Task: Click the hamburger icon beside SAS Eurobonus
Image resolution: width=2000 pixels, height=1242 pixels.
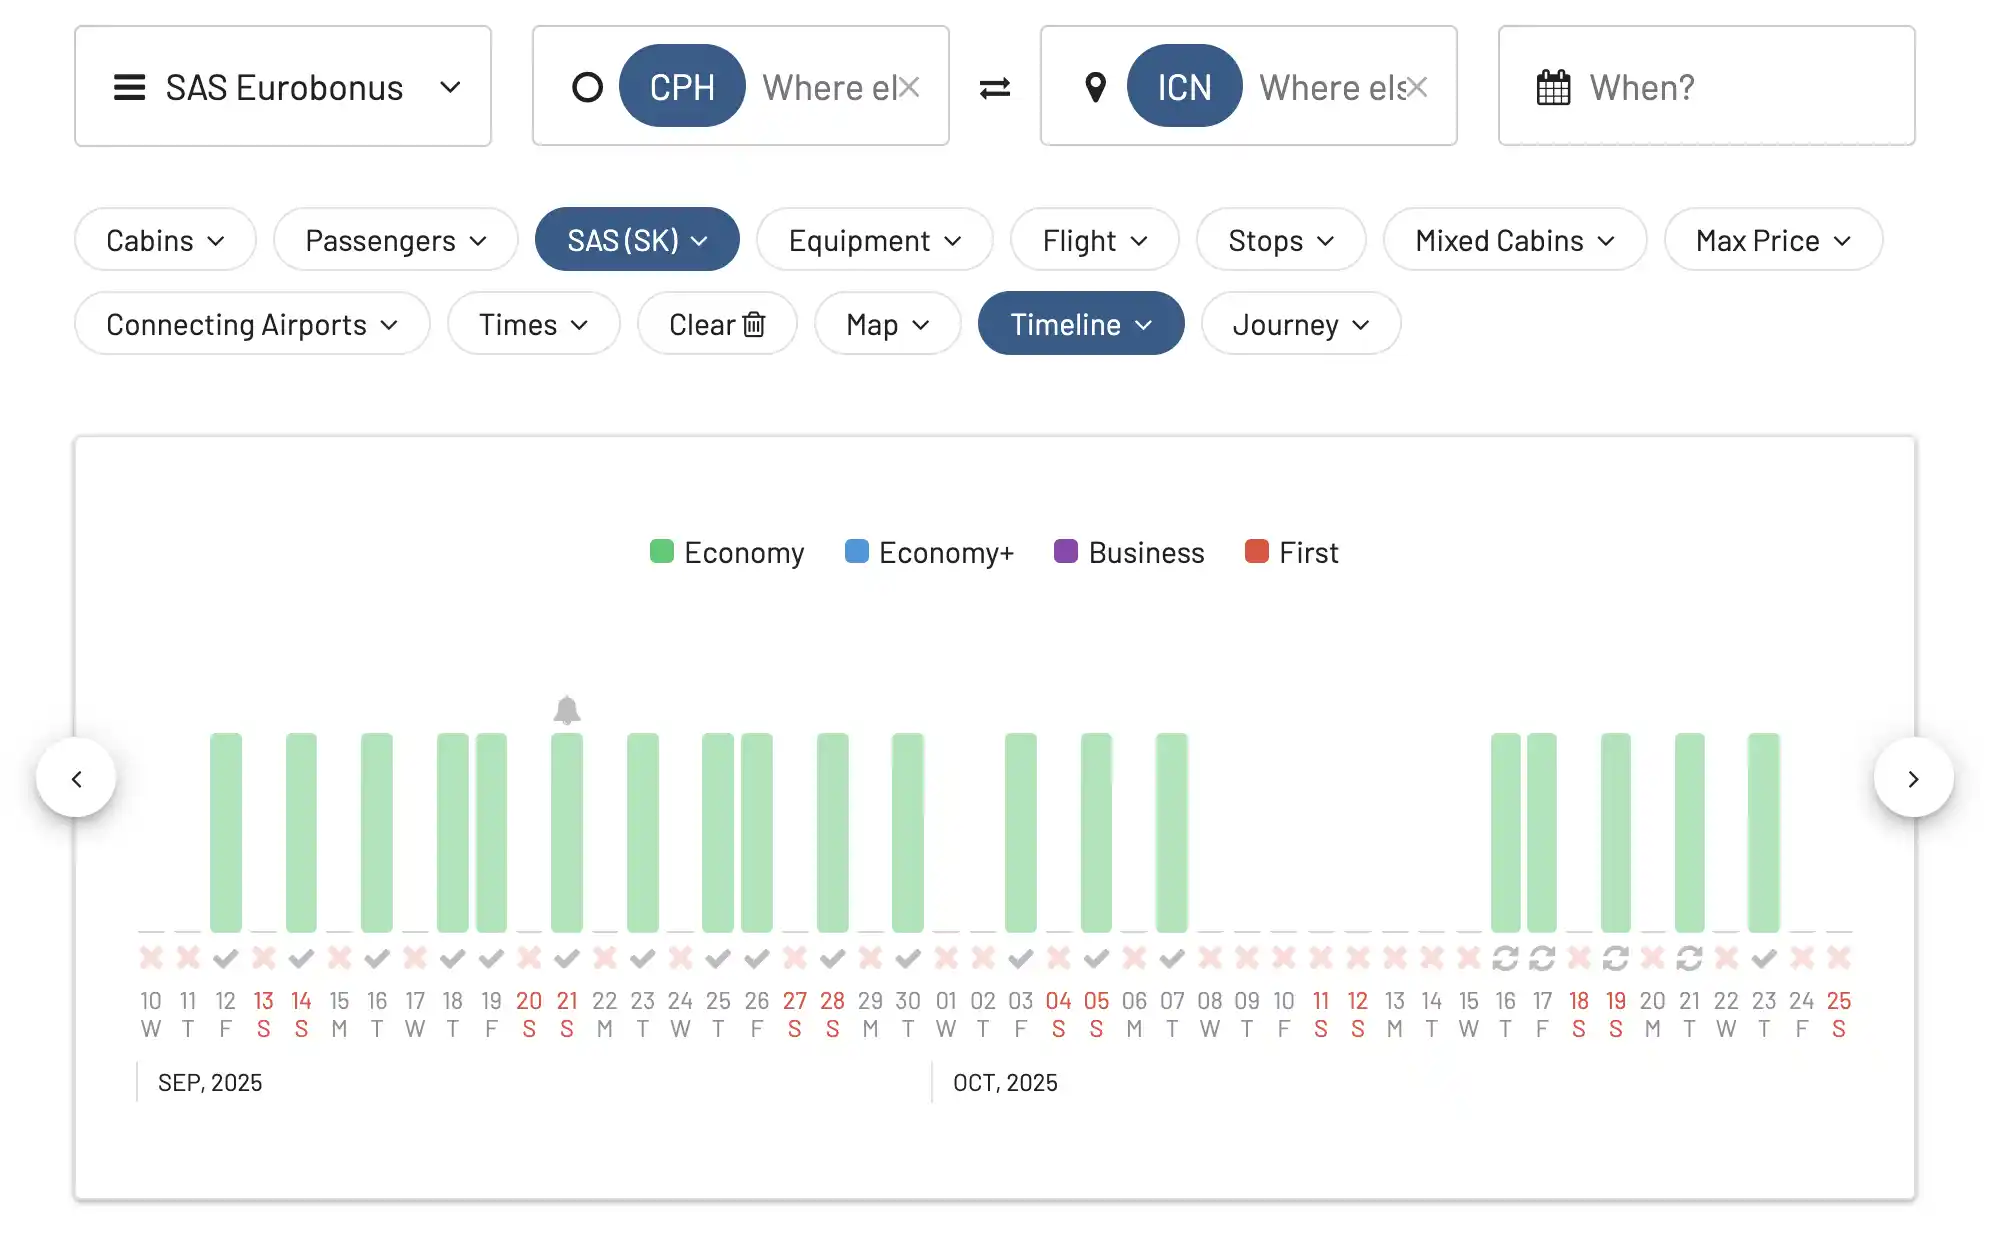Action: [129, 88]
